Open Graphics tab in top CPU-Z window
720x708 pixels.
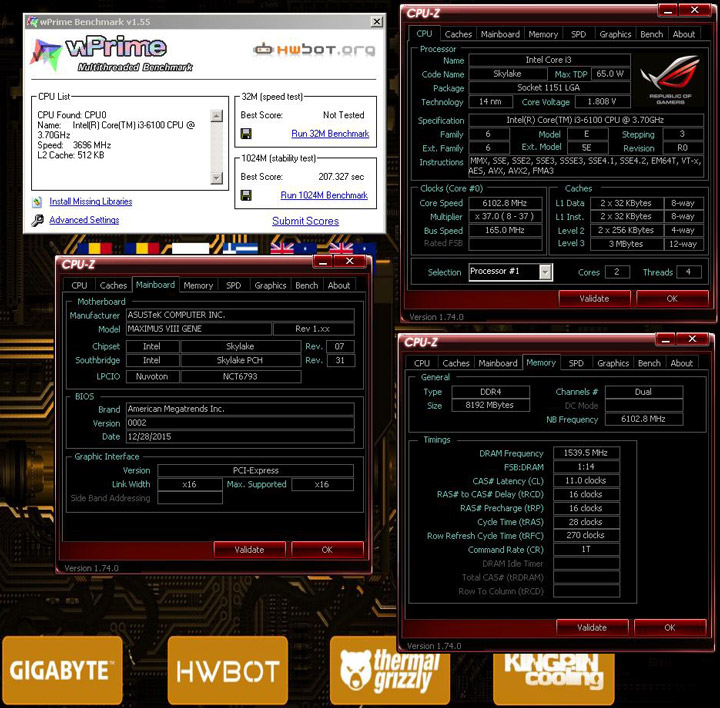pos(615,34)
